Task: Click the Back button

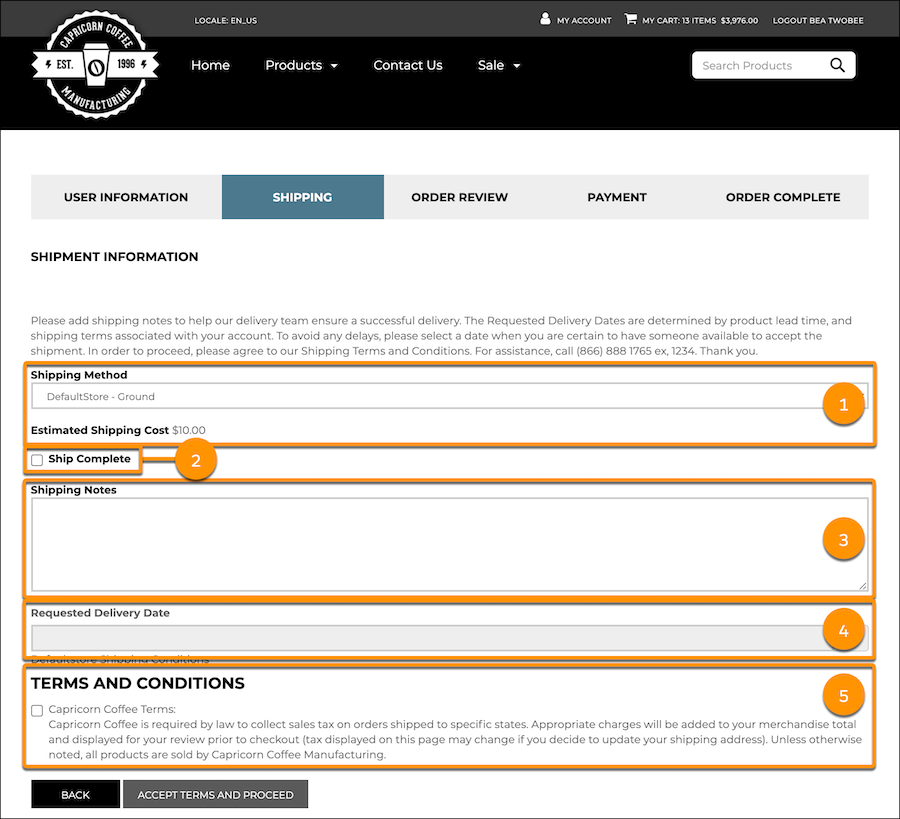Action: pyautogui.click(x=75, y=794)
